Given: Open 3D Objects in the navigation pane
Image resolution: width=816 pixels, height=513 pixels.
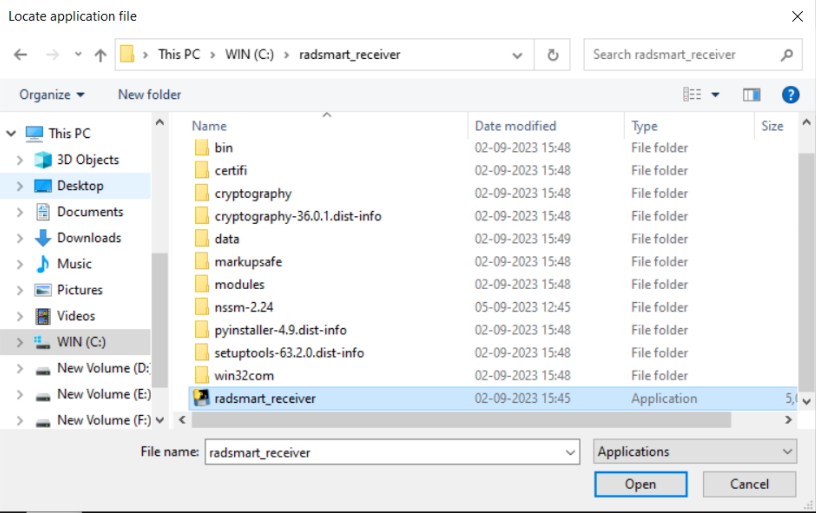Looking at the screenshot, I should [x=88, y=160].
